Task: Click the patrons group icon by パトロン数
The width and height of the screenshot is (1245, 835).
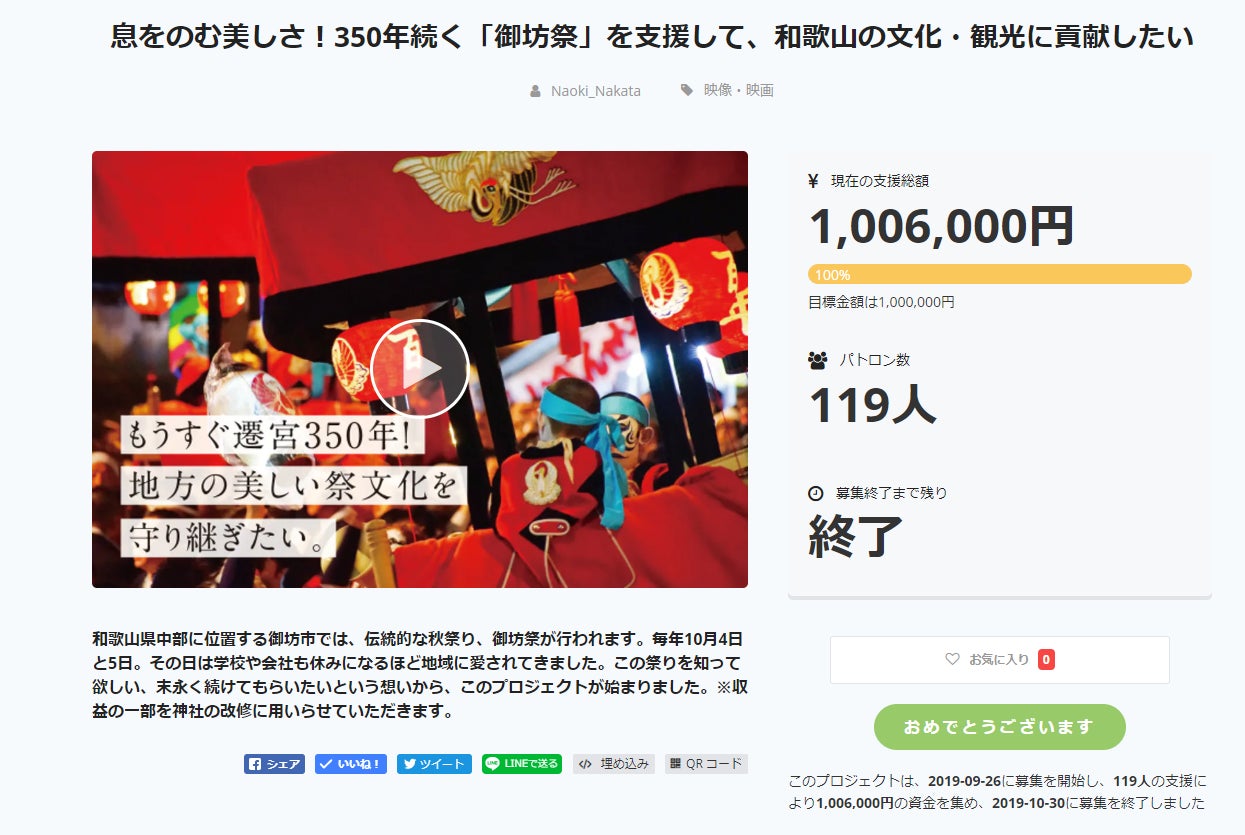Action: point(817,360)
